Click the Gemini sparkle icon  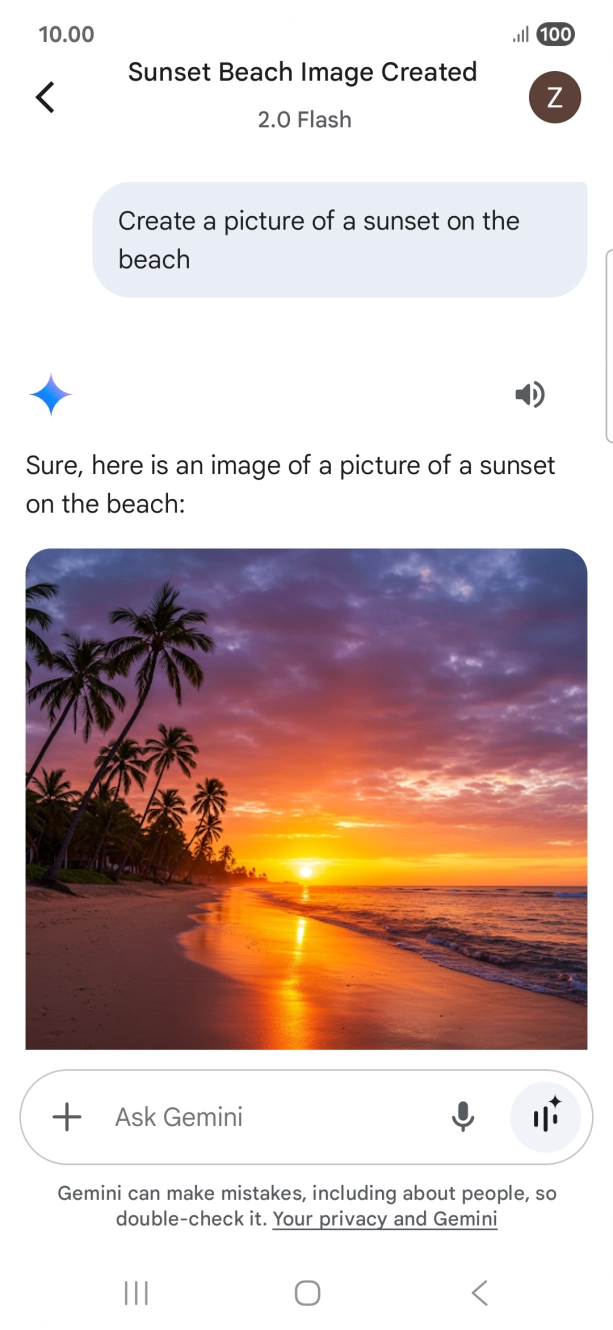coord(50,393)
